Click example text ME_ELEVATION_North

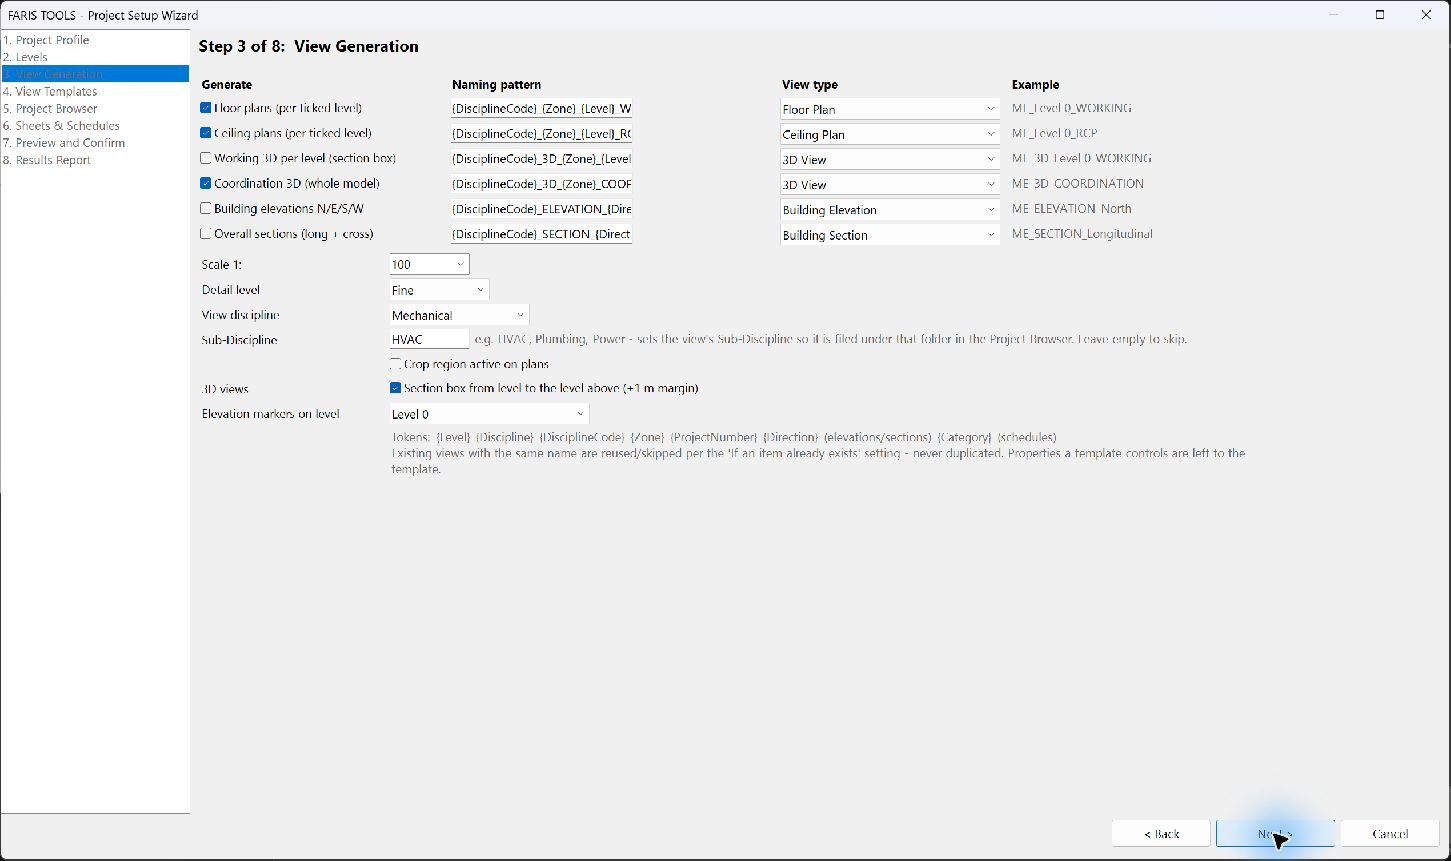[x=1072, y=209]
